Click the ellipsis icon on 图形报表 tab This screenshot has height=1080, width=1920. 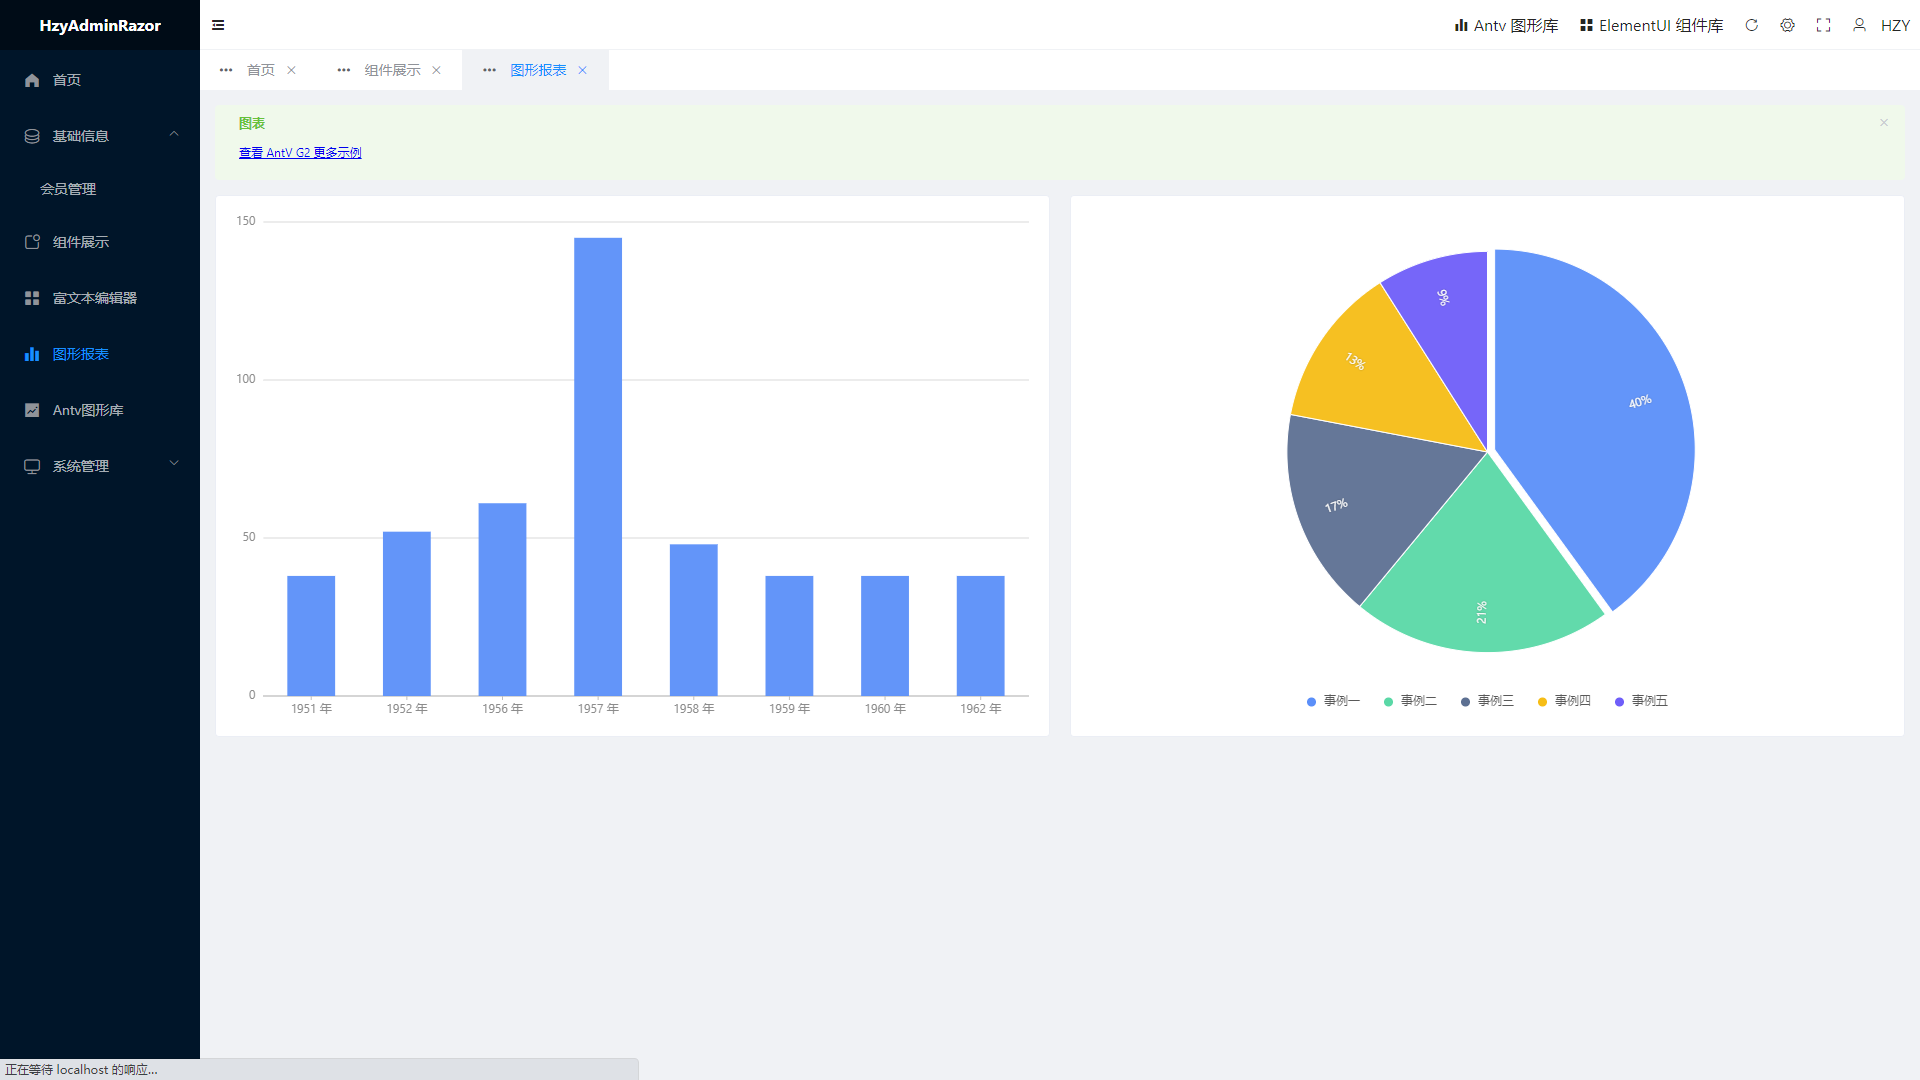[x=490, y=70]
